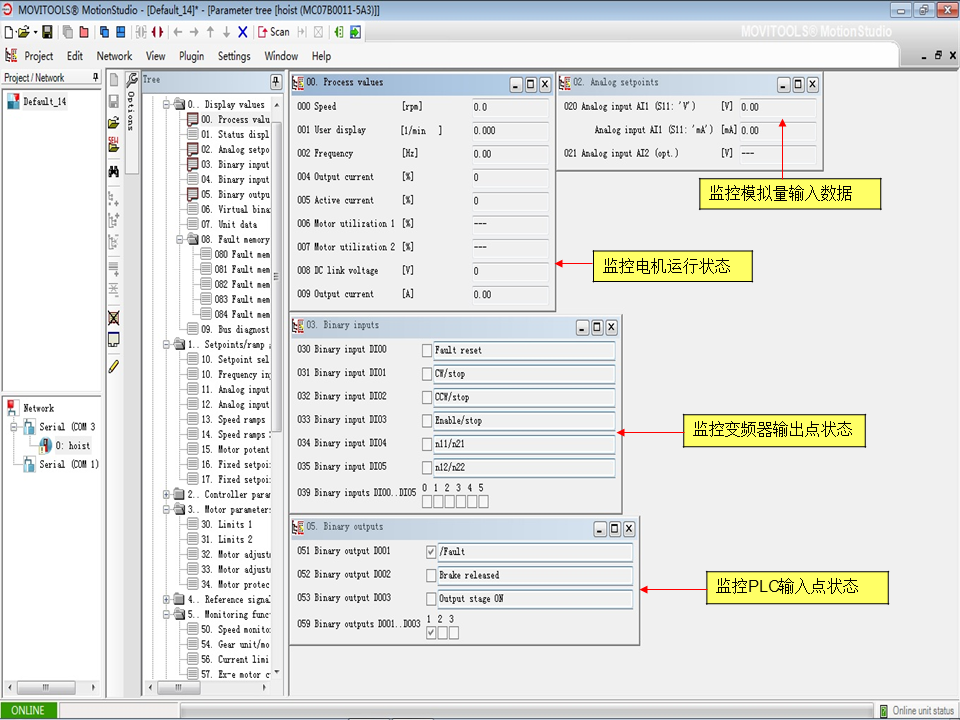Click the Options wrench tab icon
This screenshot has height=720, width=960.
pyautogui.click(x=131, y=80)
